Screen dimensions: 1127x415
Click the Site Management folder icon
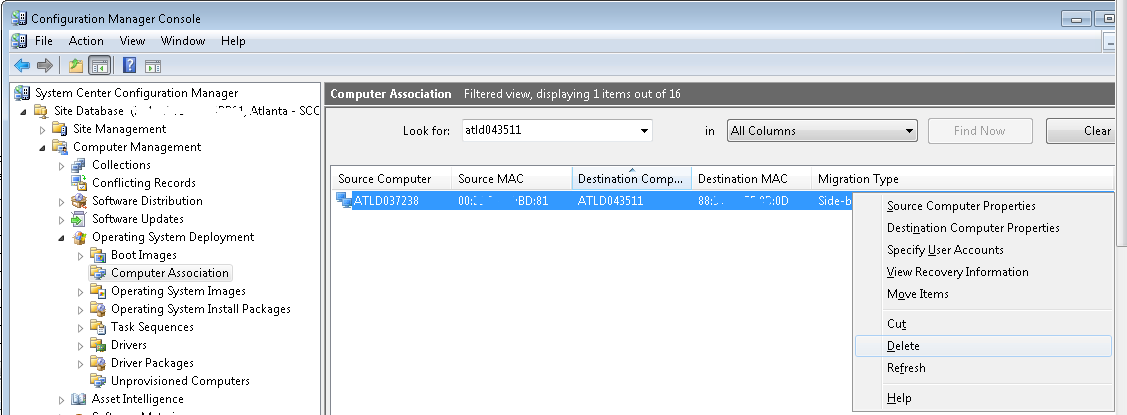pos(60,129)
